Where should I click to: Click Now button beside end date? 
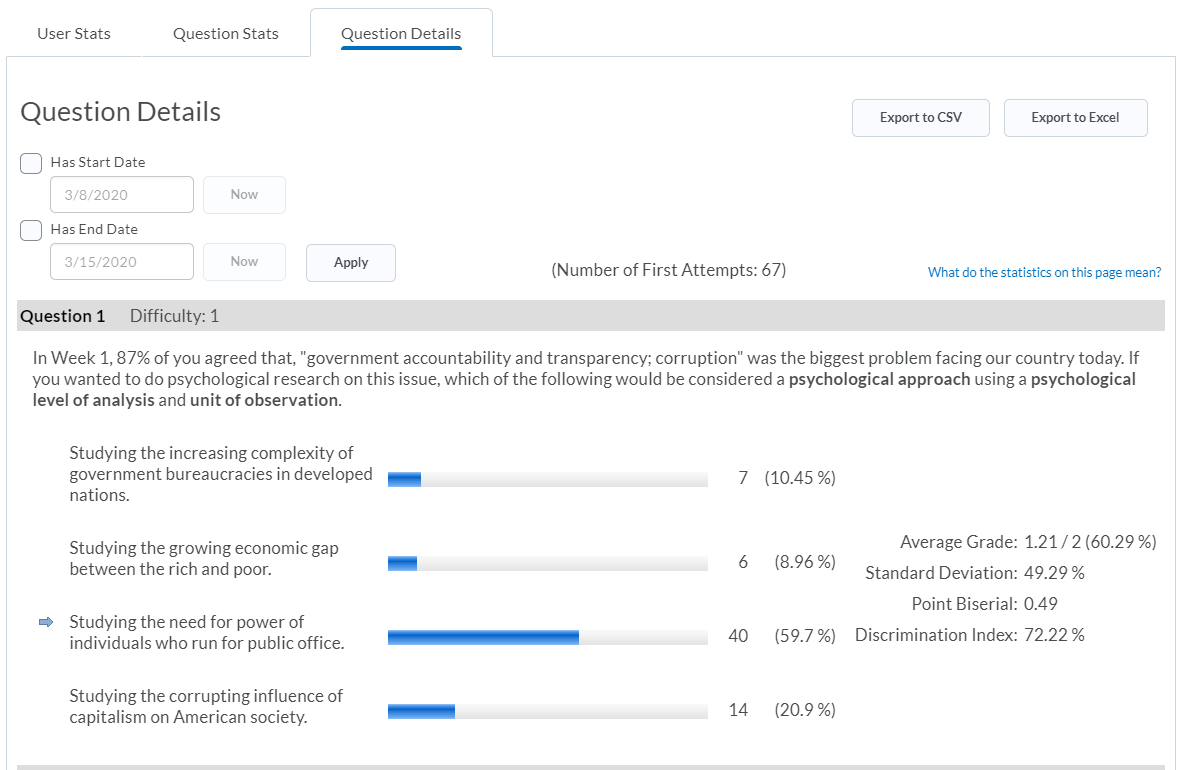click(x=244, y=262)
